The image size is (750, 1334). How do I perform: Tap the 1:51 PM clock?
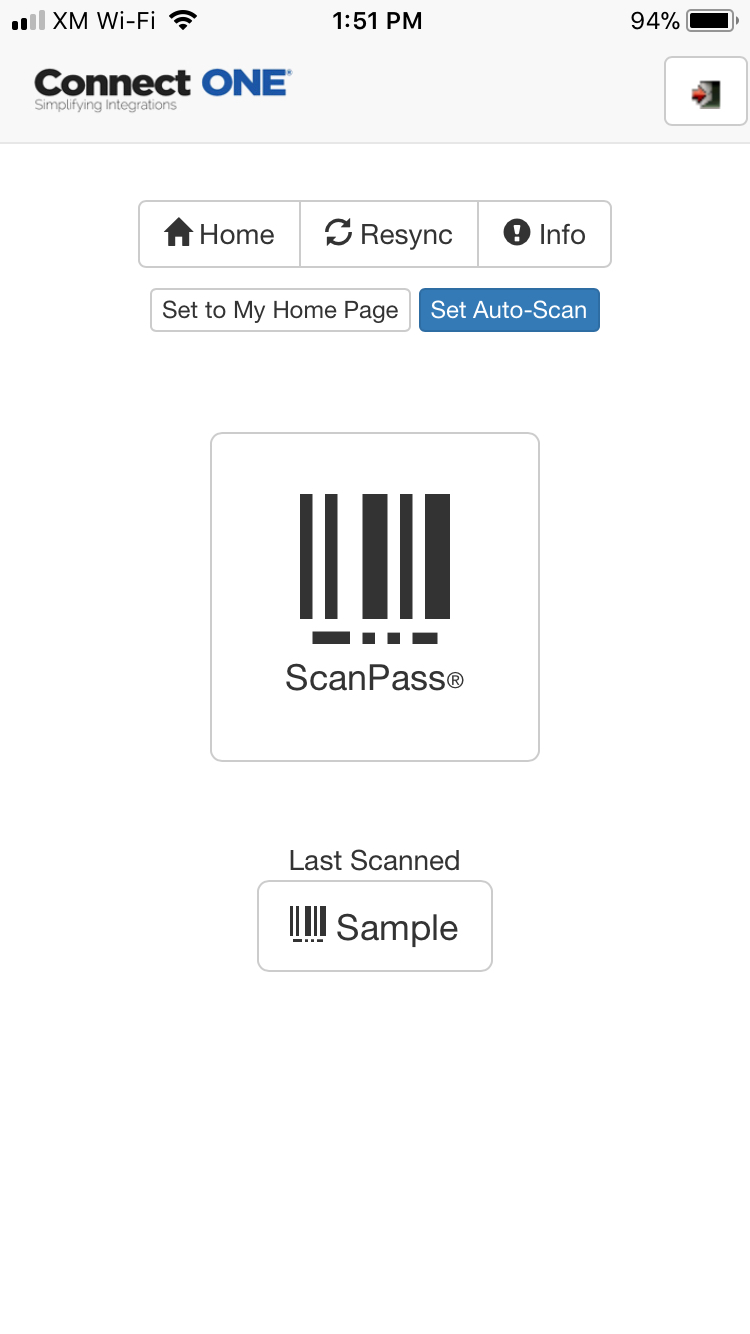point(375,20)
